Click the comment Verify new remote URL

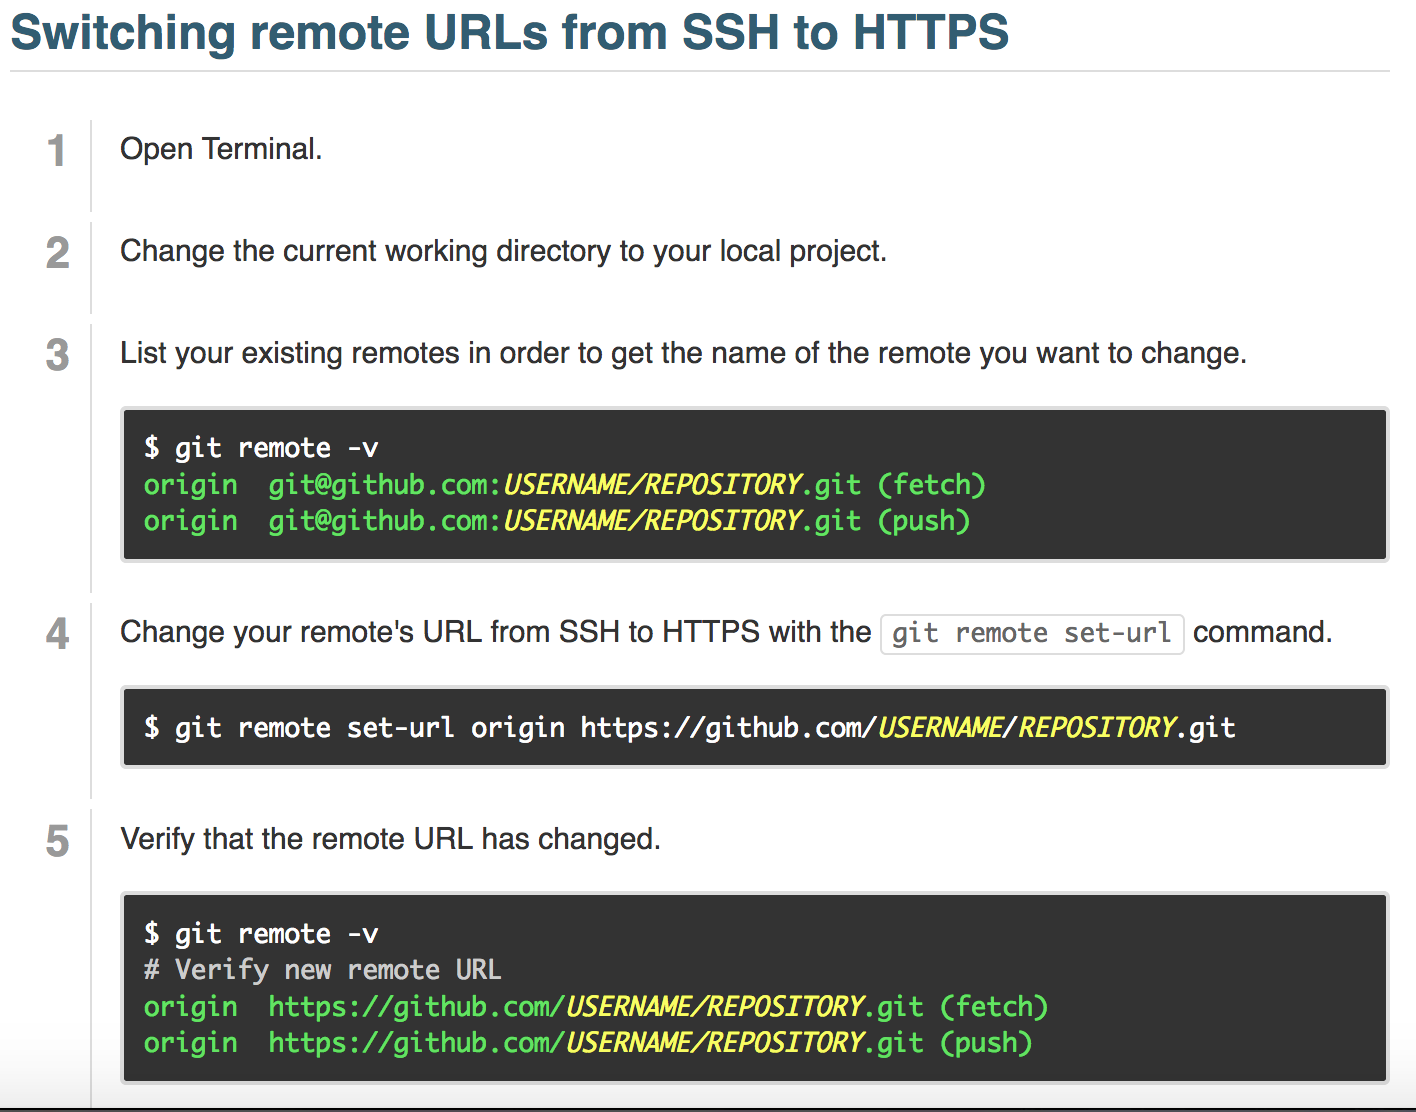[322, 969]
